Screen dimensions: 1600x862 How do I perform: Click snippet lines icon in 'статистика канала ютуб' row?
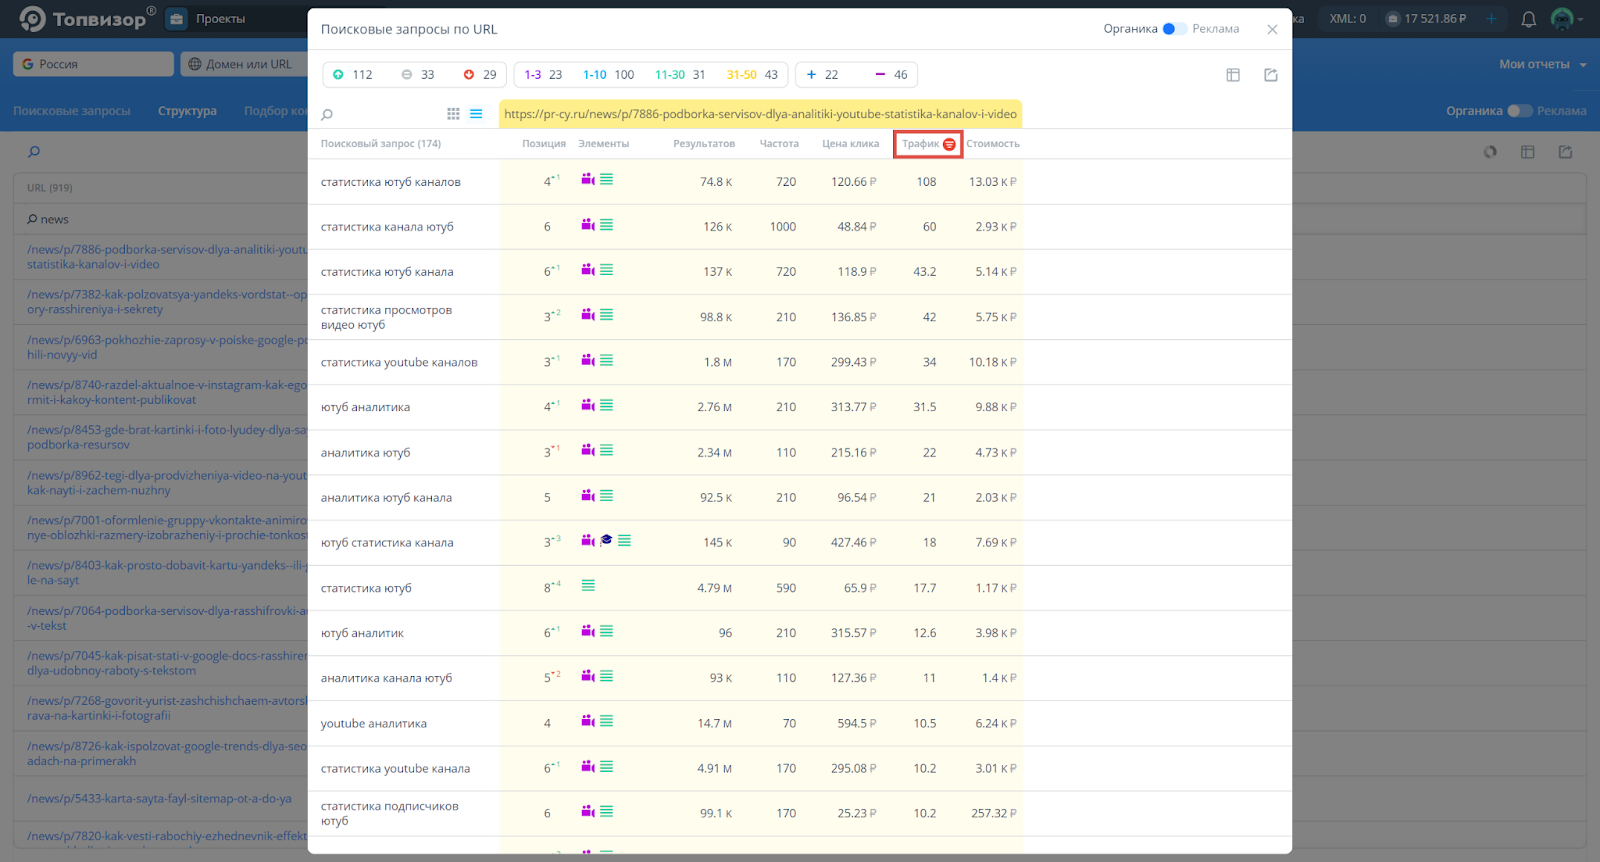click(x=606, y=225)
